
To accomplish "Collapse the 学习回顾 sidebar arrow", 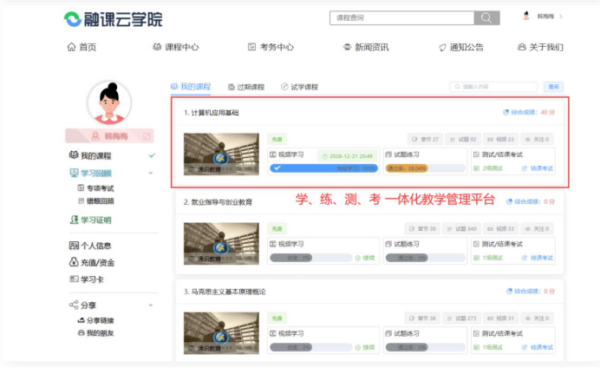I will pyautogui.click(x=151, y=173).
